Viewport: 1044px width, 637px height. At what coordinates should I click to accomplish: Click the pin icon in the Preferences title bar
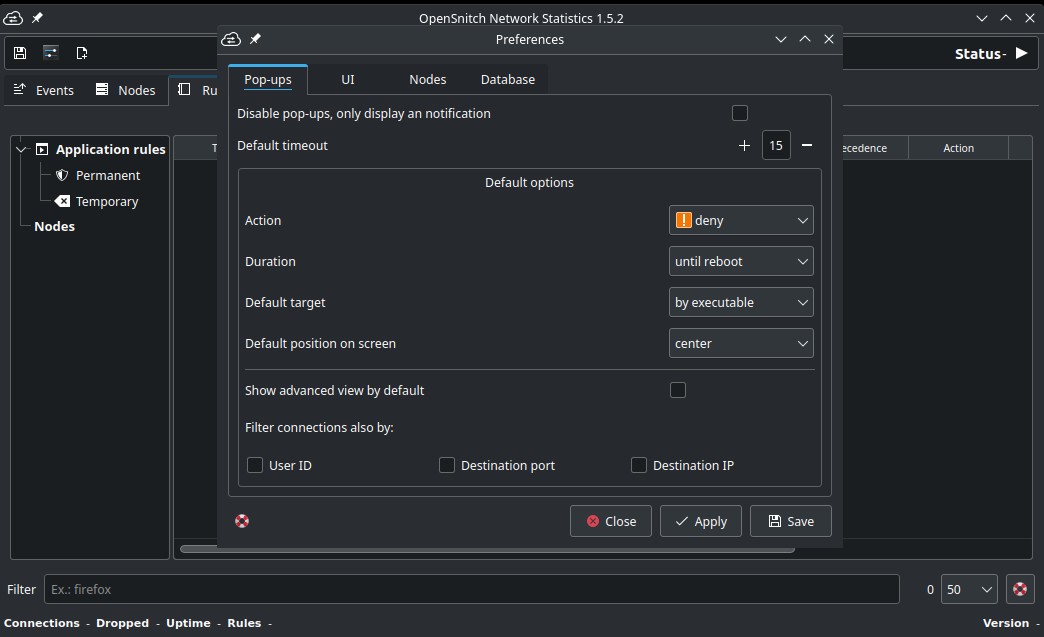pos(255,39)
